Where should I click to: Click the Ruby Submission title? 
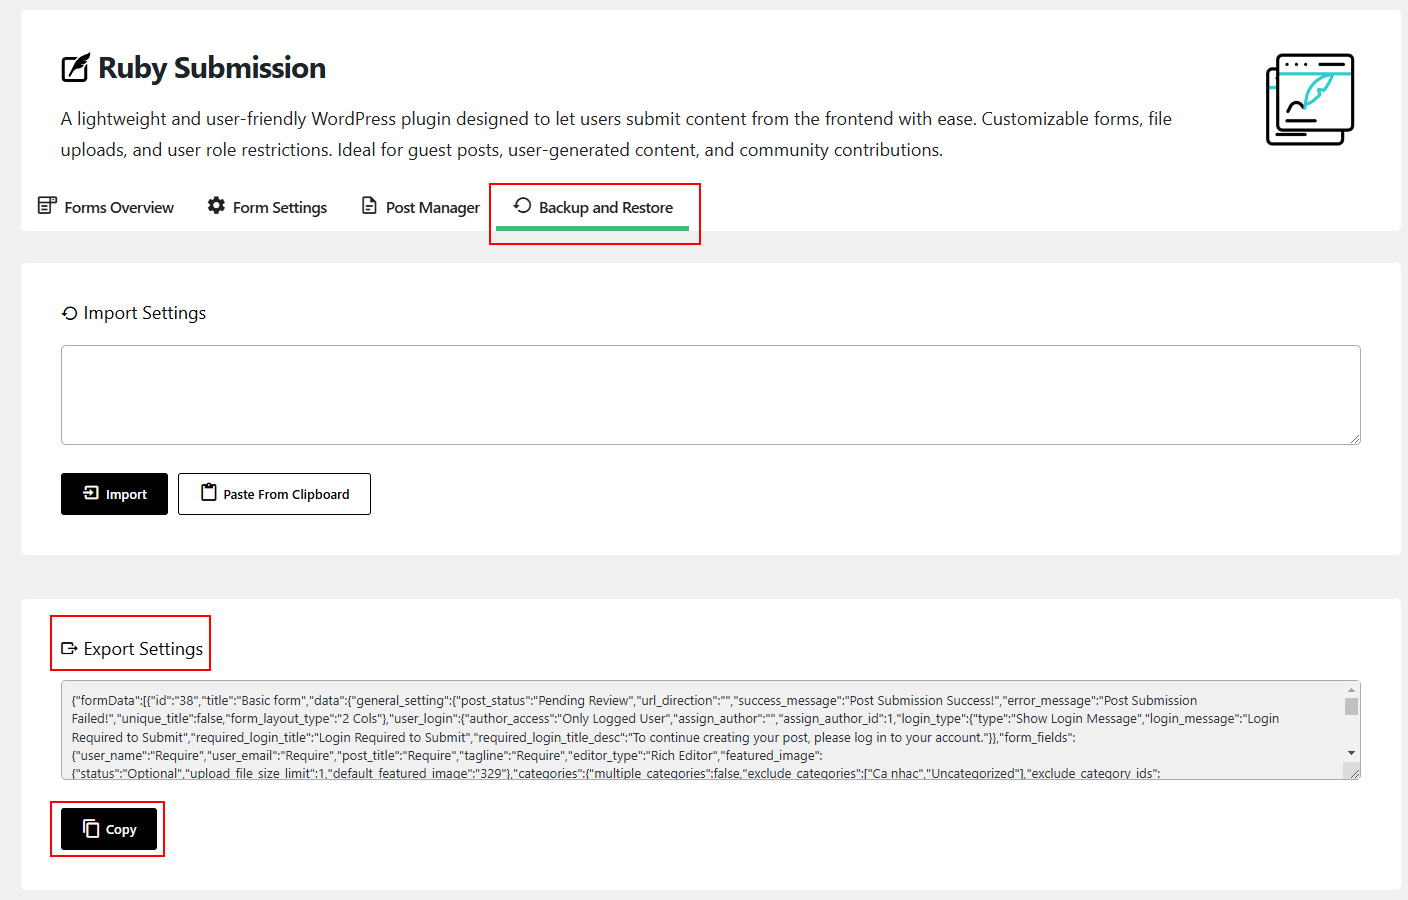coord(212,68)
